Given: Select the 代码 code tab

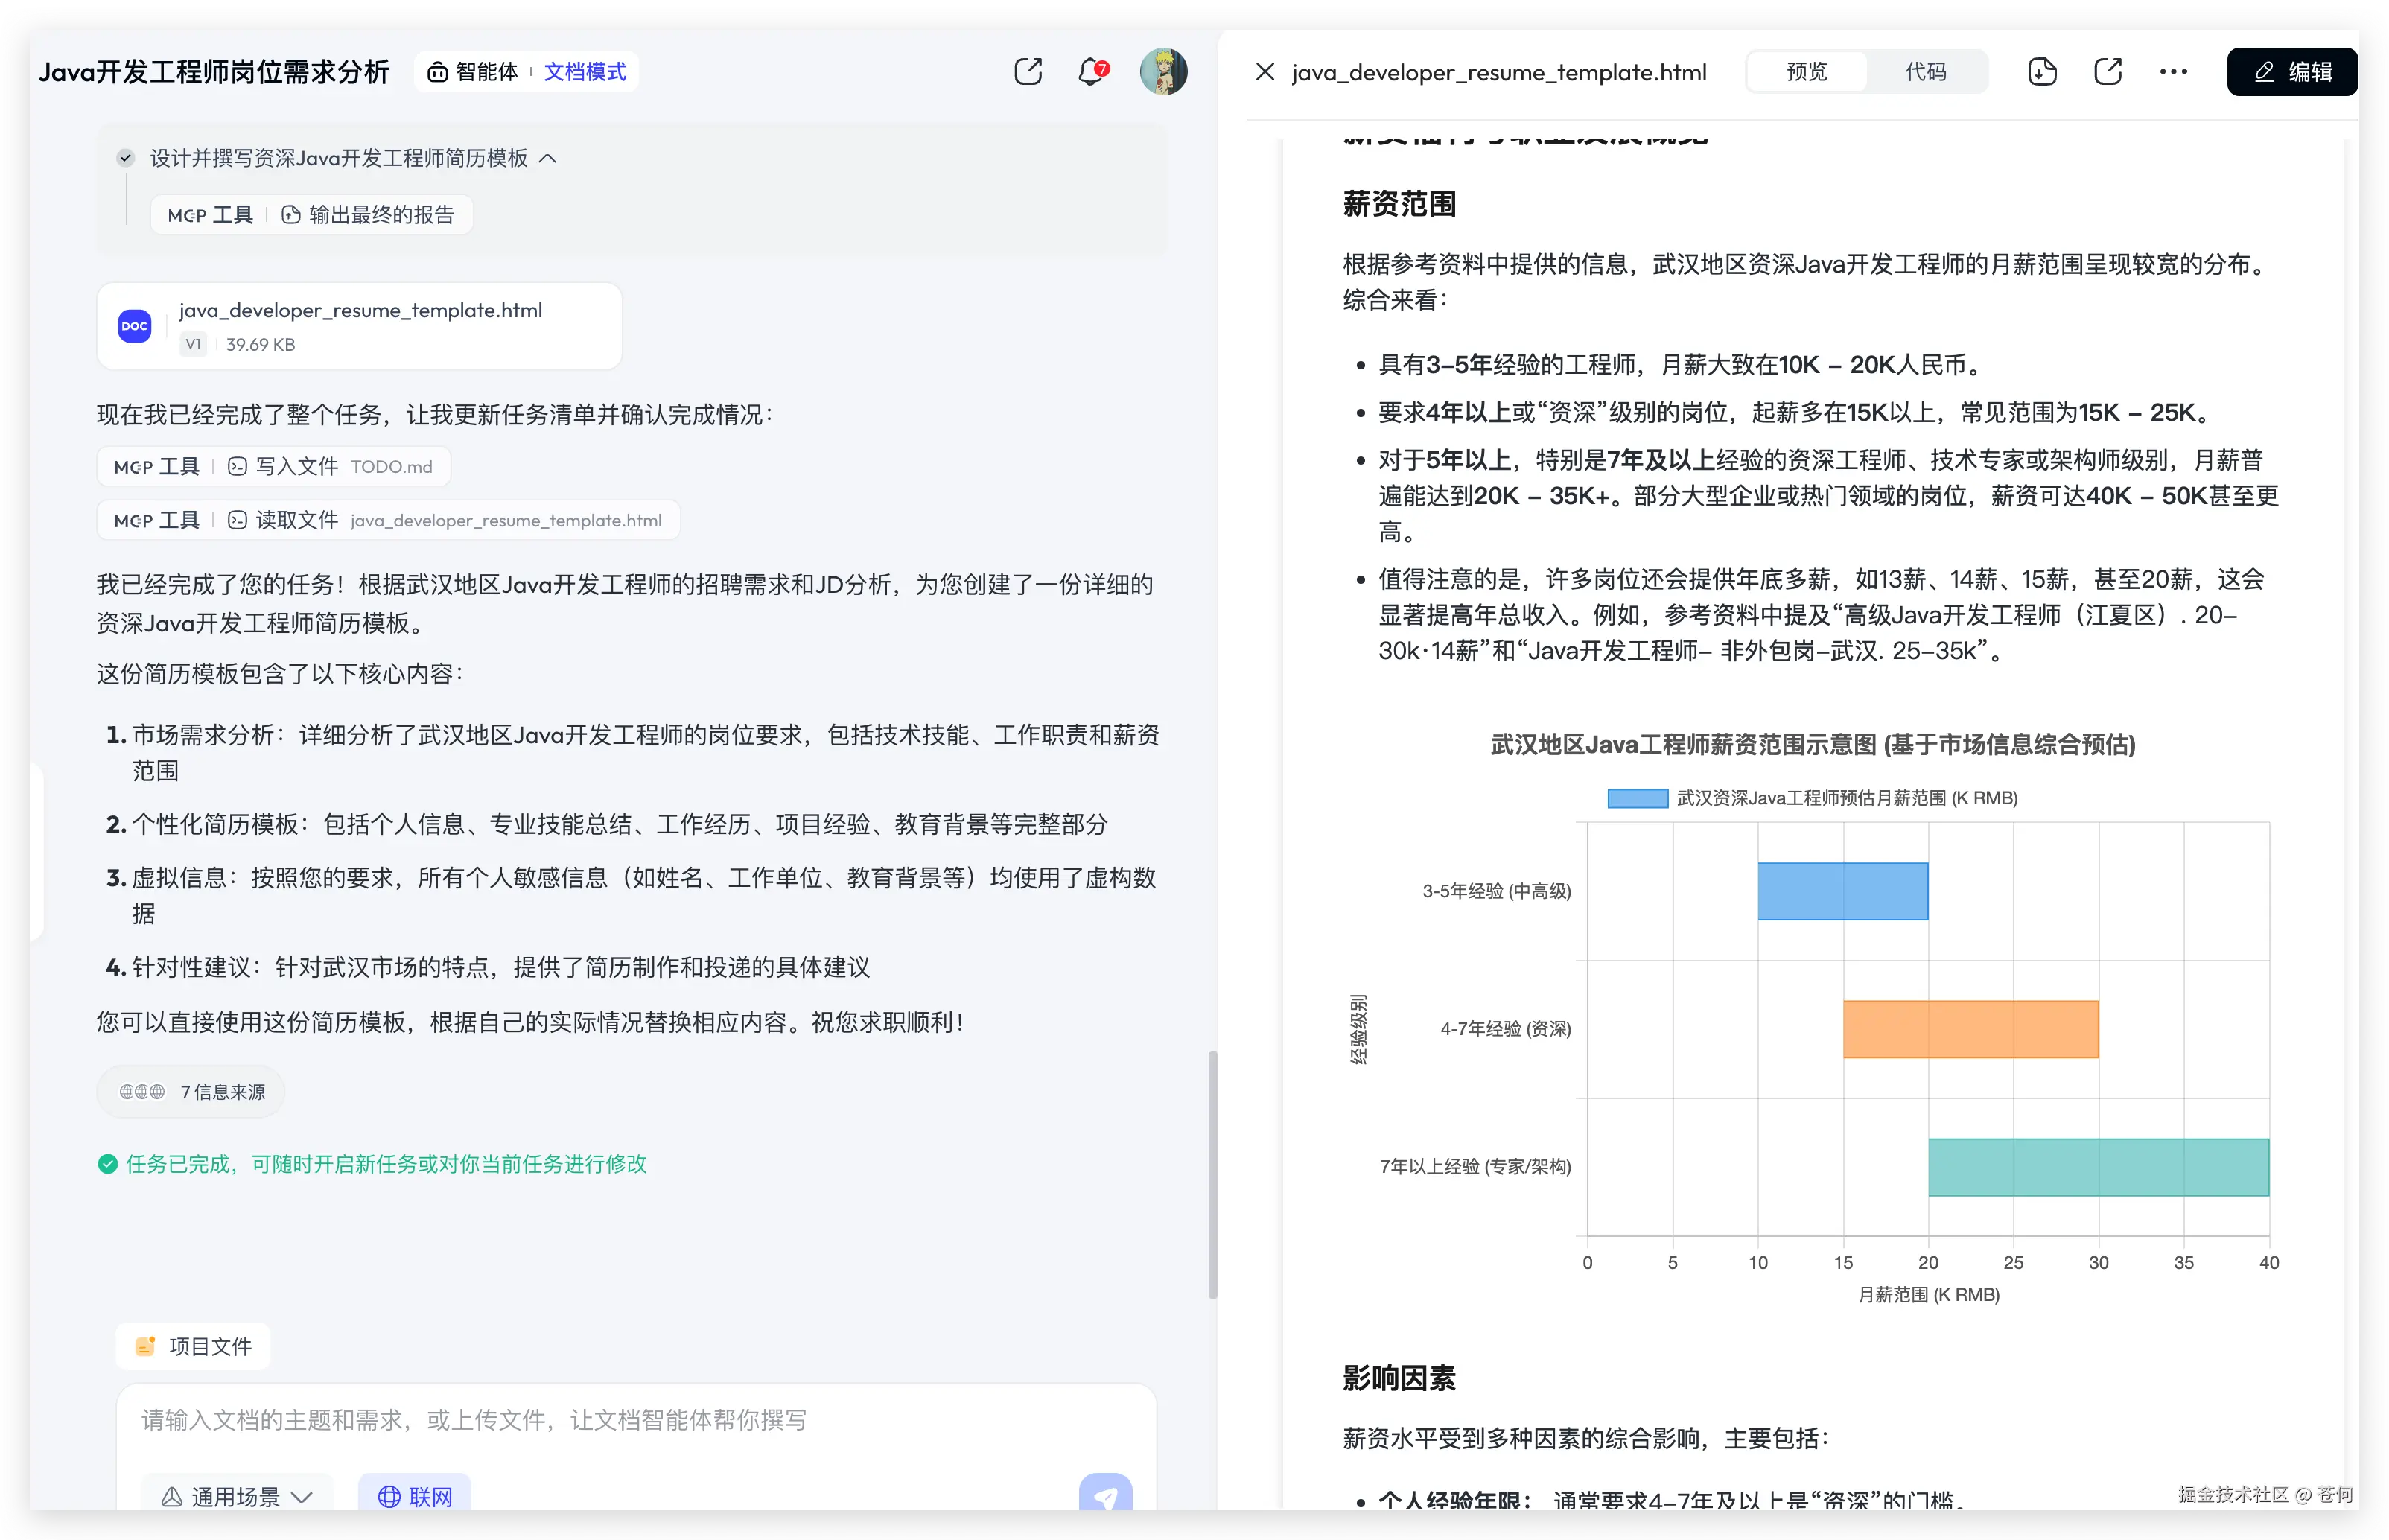Looking at the screenshot, I should [1925, 72].
